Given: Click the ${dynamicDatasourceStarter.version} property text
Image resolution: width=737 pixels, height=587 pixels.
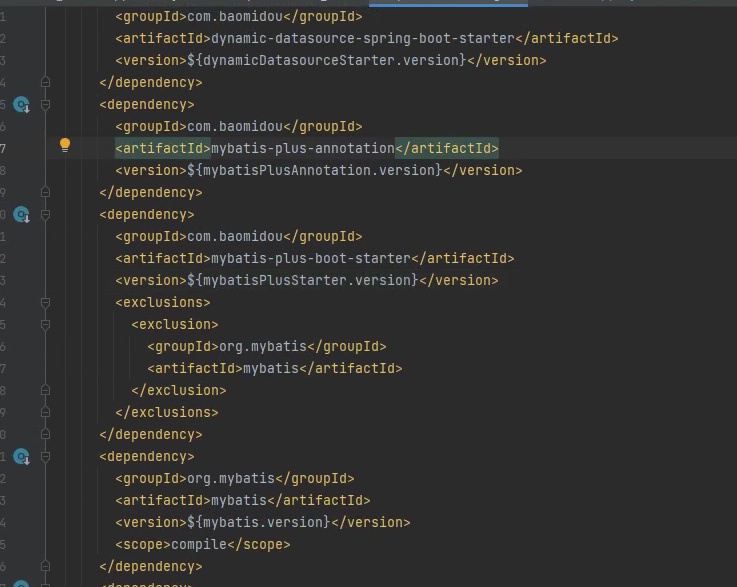Looking at the screenshot, I should point(327,60).
